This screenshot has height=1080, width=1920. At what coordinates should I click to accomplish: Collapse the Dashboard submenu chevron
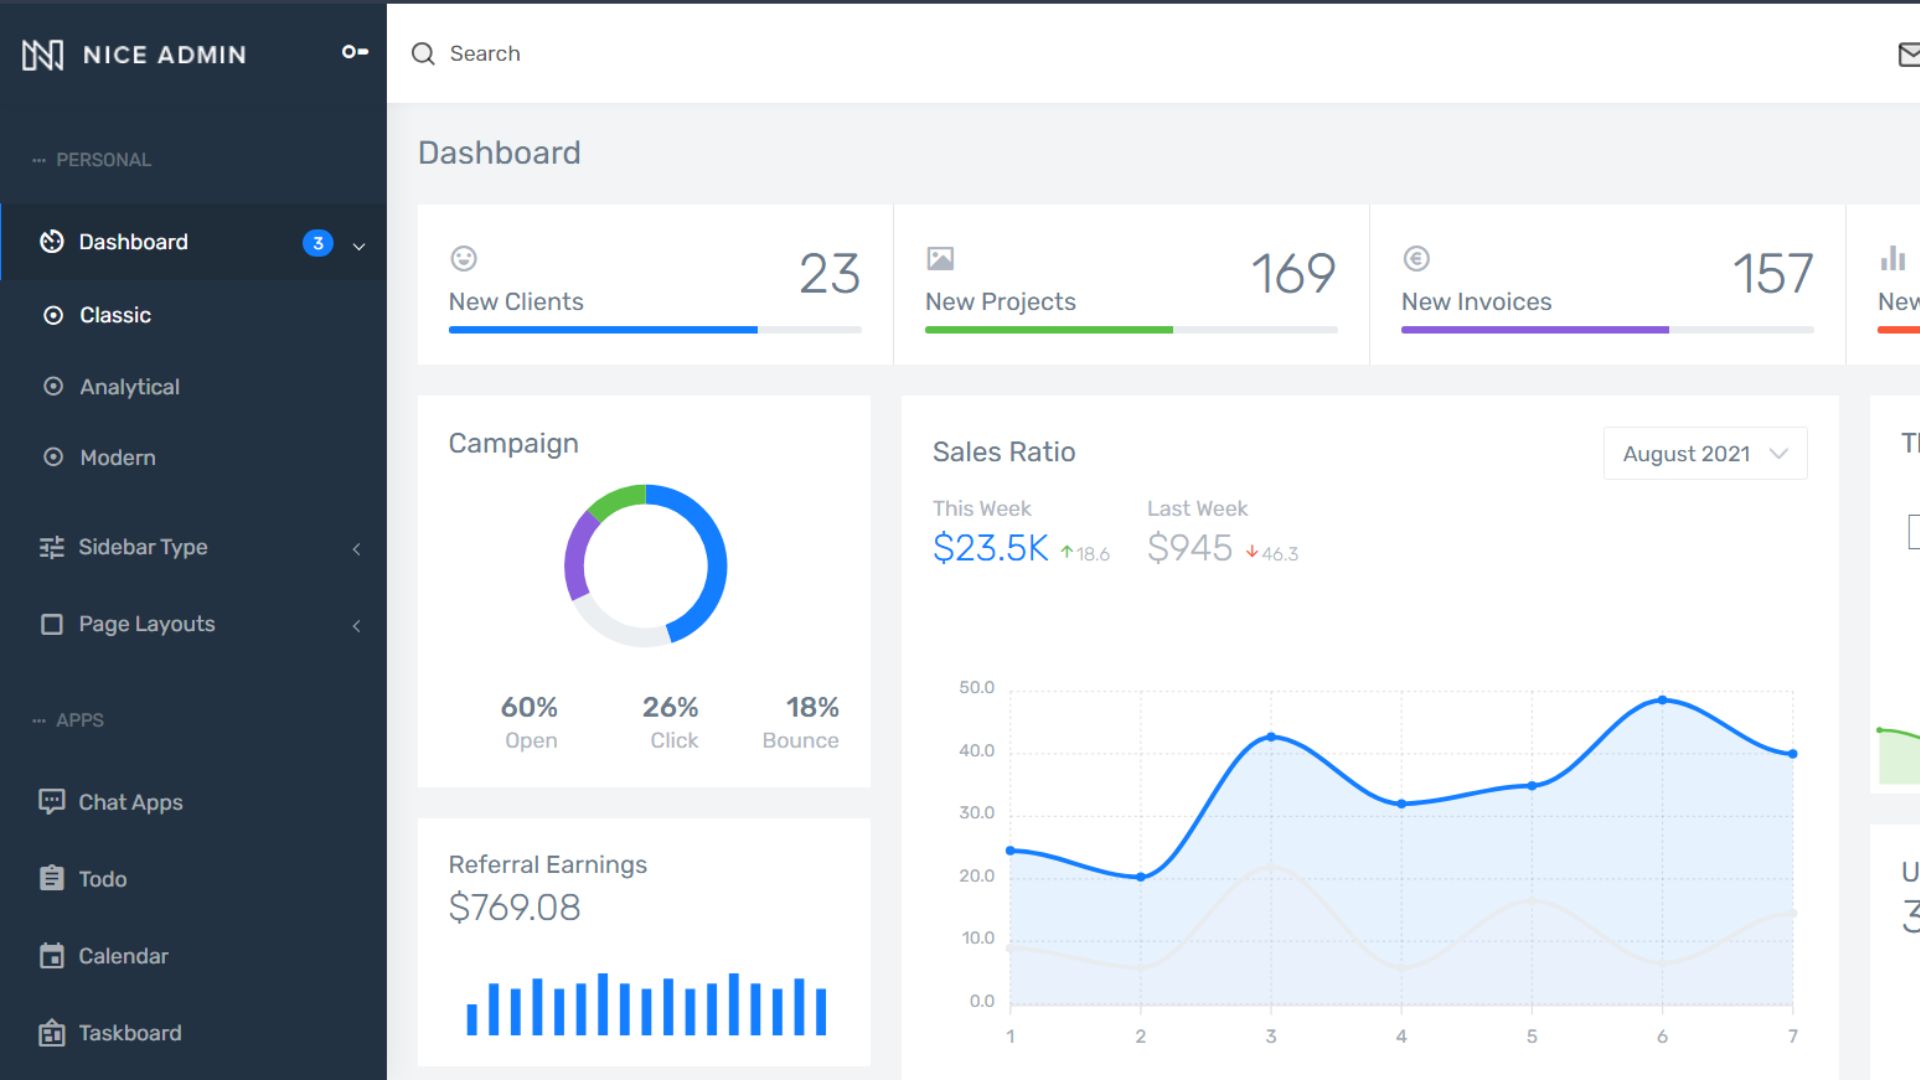pyautogui.click(x=359, y=246)
